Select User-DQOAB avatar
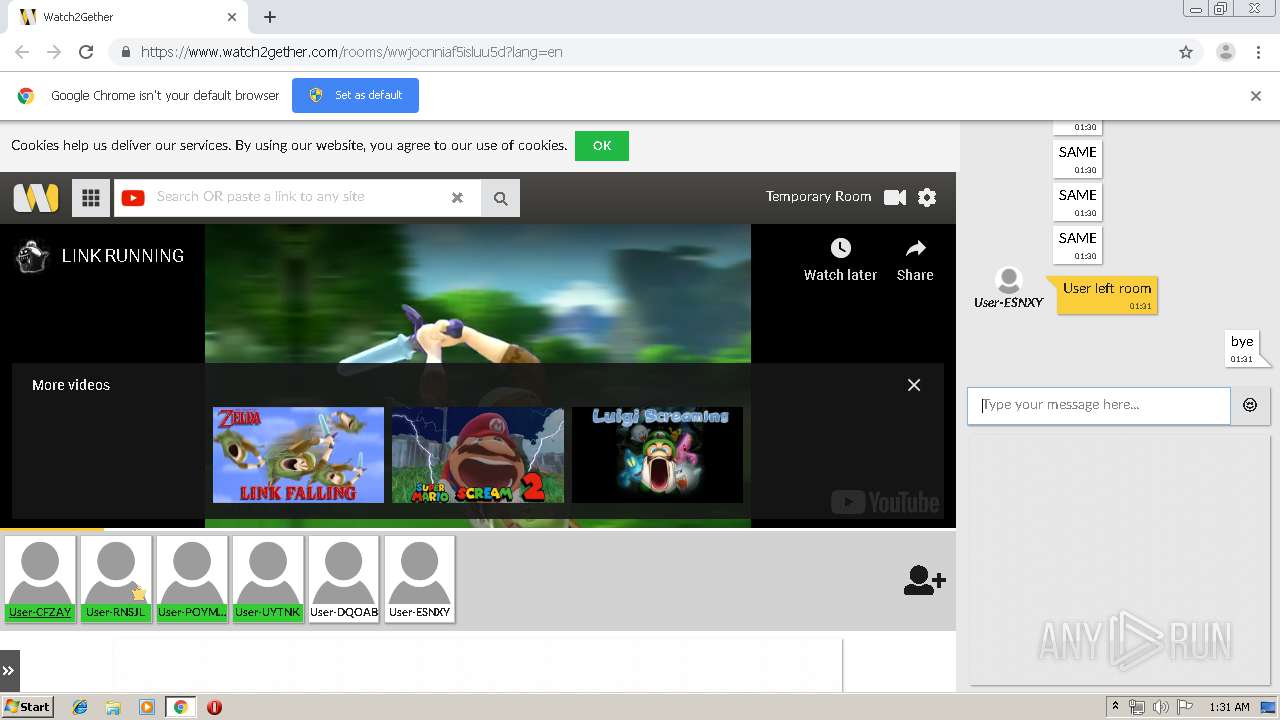 pos(344,580)
